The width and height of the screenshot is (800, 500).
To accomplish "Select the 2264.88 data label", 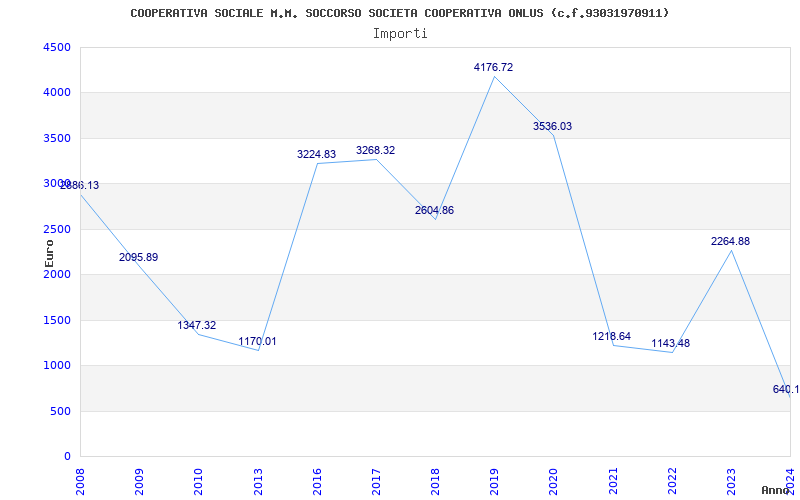I will click(731, 241).
